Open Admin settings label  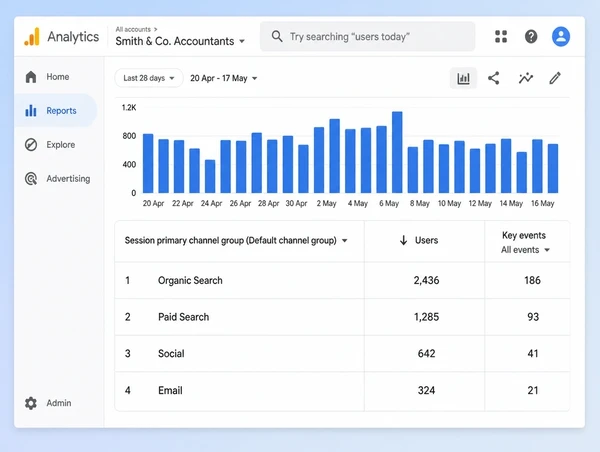[x=59, y=403]
